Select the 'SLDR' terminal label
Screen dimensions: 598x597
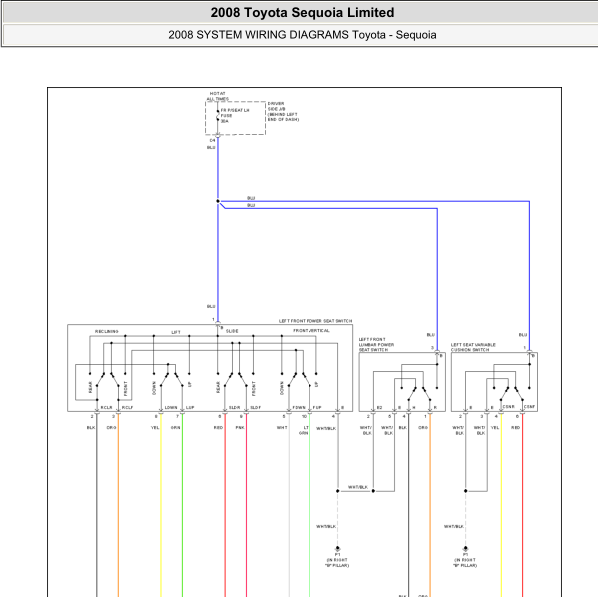234,407
